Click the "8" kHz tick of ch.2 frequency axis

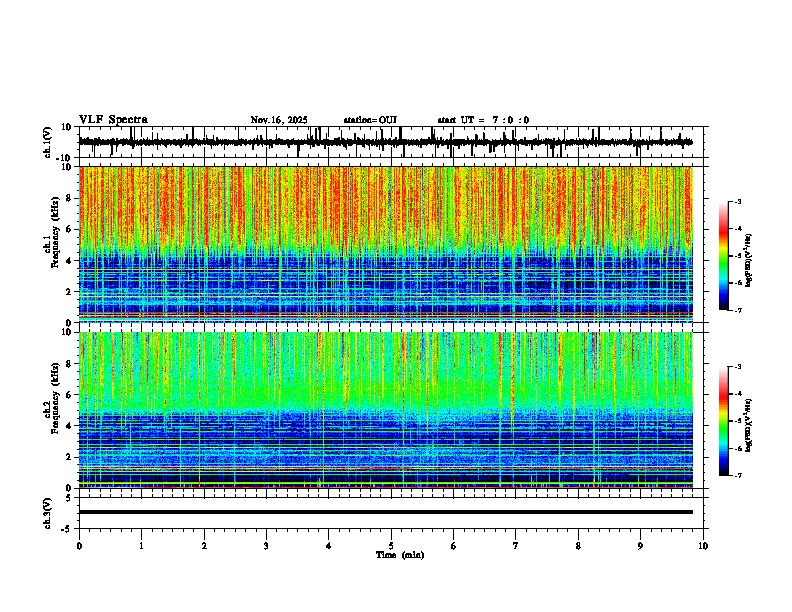[69, 364]
